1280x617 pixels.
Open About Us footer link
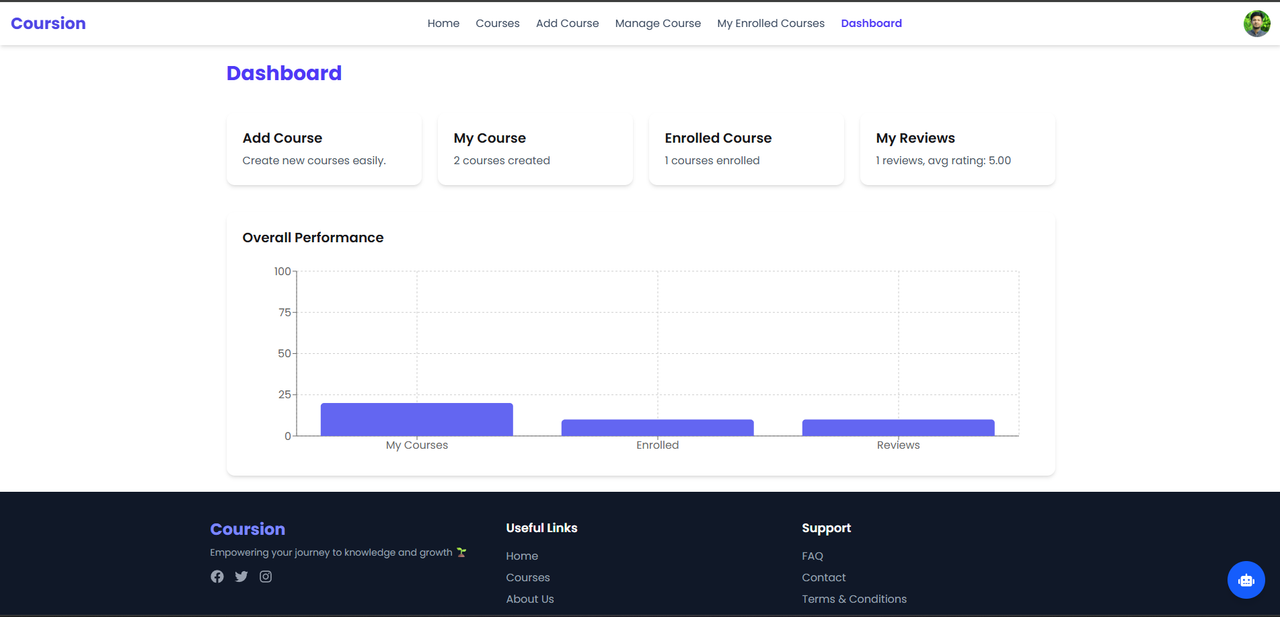click(530, 599)
